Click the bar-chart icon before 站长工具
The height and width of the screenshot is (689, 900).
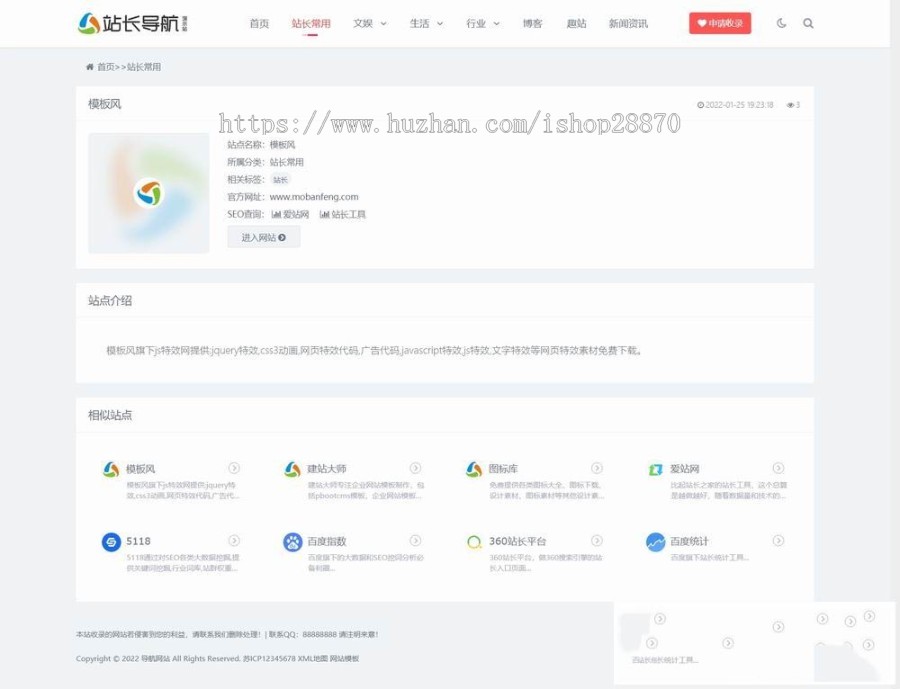pos(324,214)
